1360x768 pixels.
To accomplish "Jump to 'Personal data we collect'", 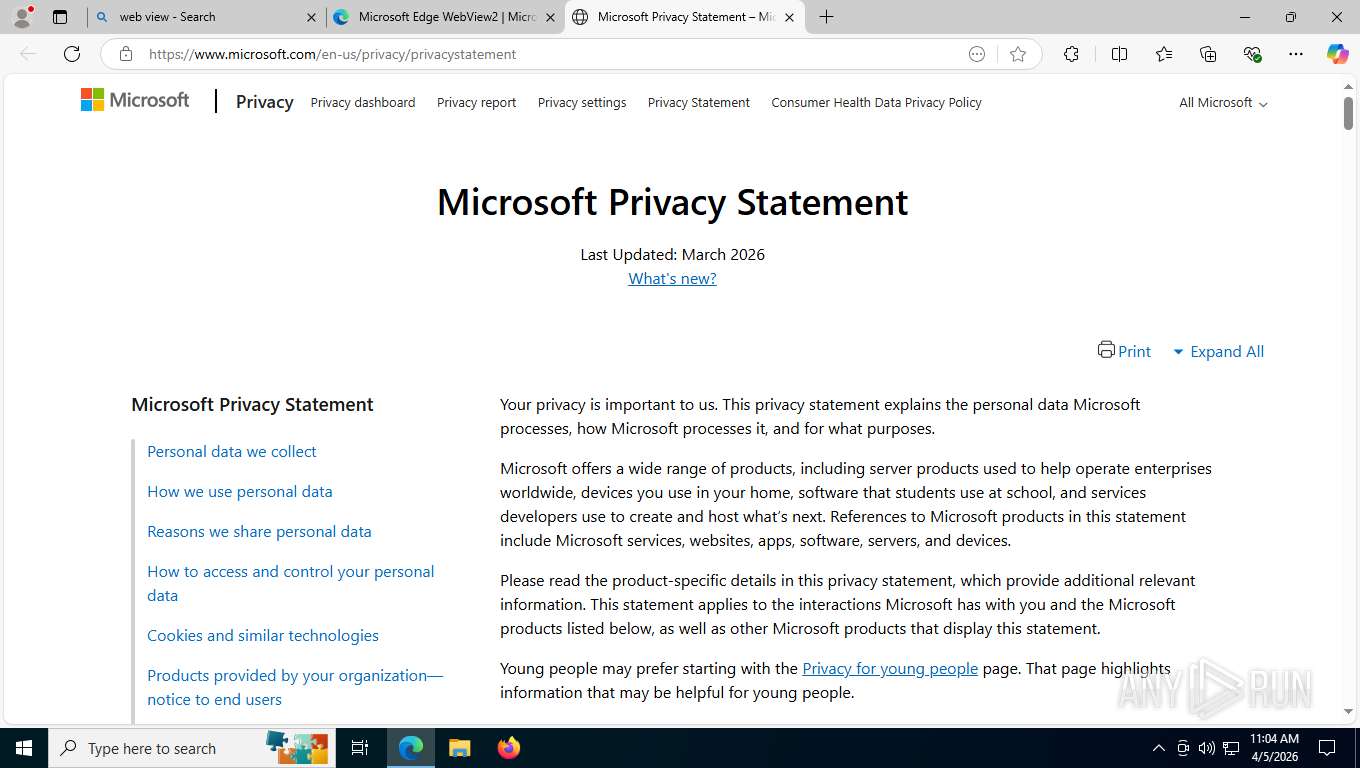I will coord(232,452).
